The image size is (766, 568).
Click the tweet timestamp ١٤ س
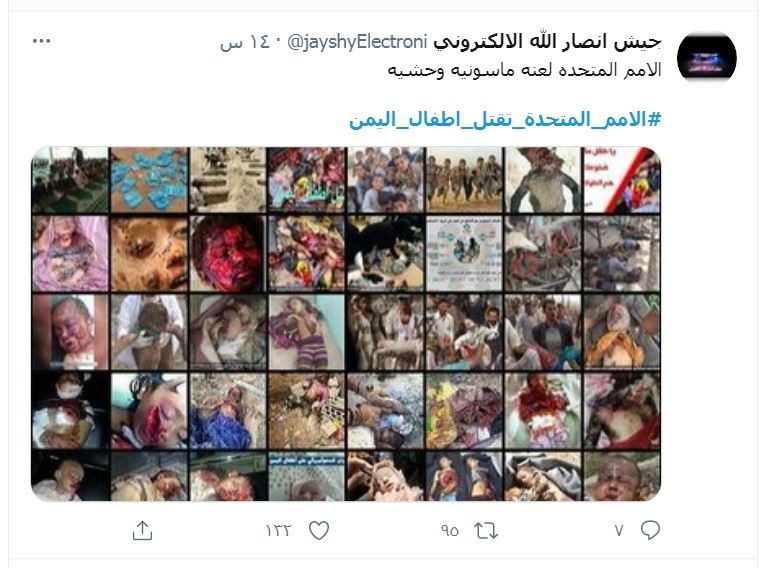[x=245, y=42]
